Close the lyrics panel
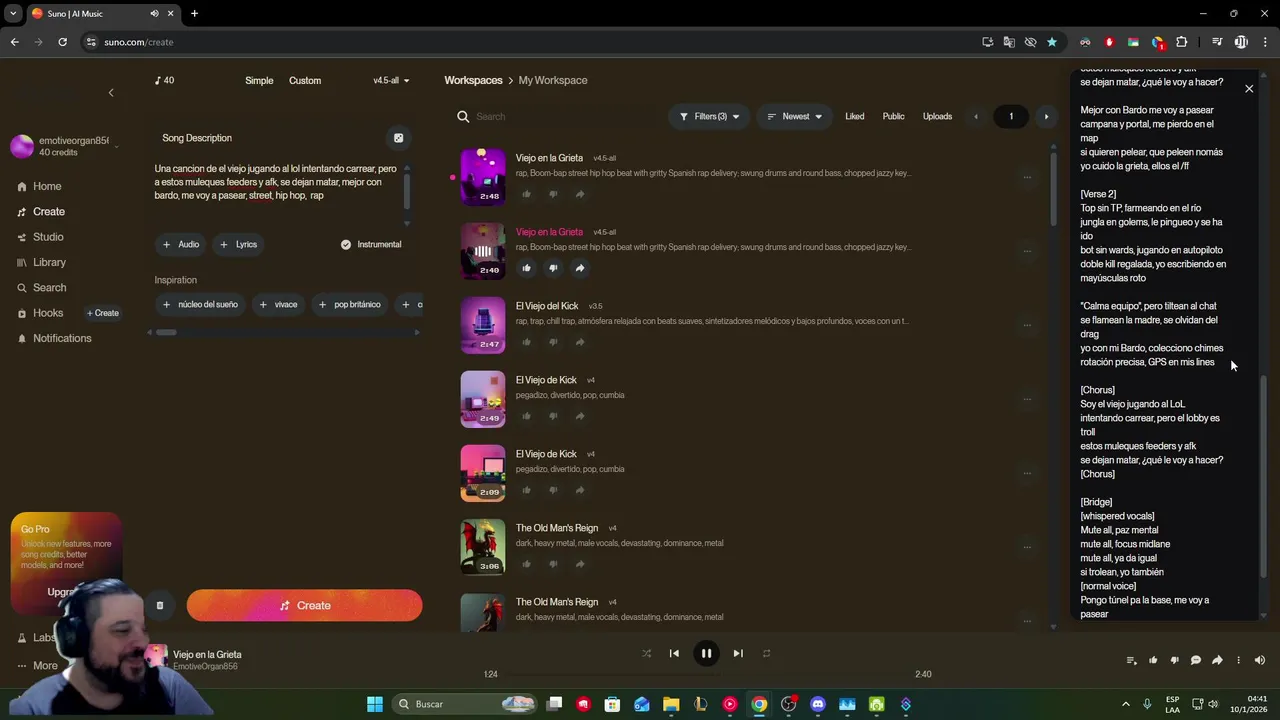 pyautogui.click(x=1249, y=89)
